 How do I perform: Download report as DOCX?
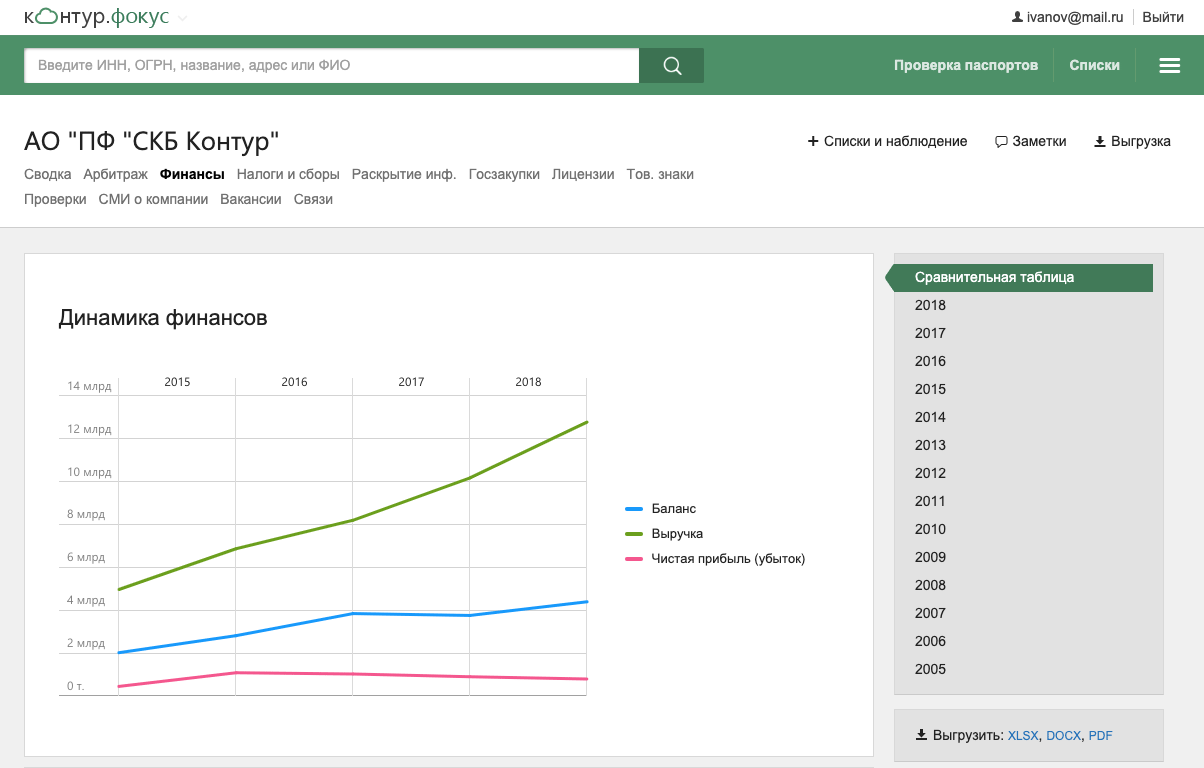point(1064,736)
